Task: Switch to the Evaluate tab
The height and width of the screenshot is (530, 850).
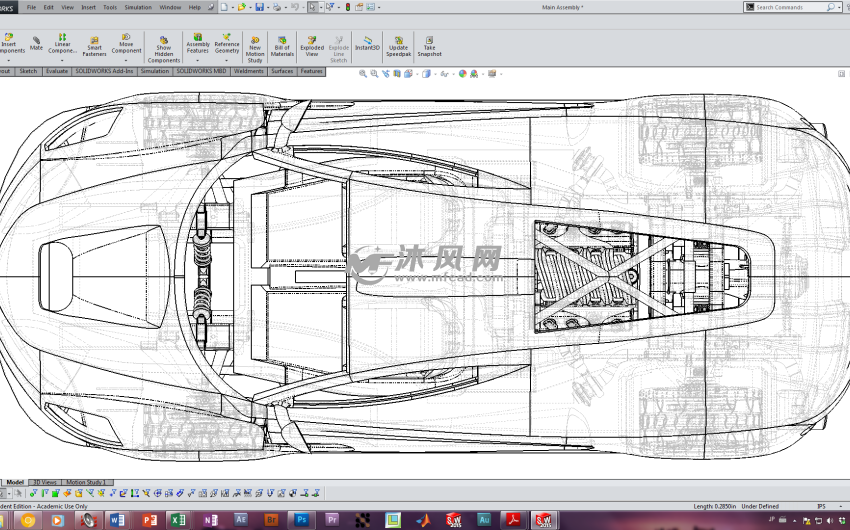Action: (57, 71)
